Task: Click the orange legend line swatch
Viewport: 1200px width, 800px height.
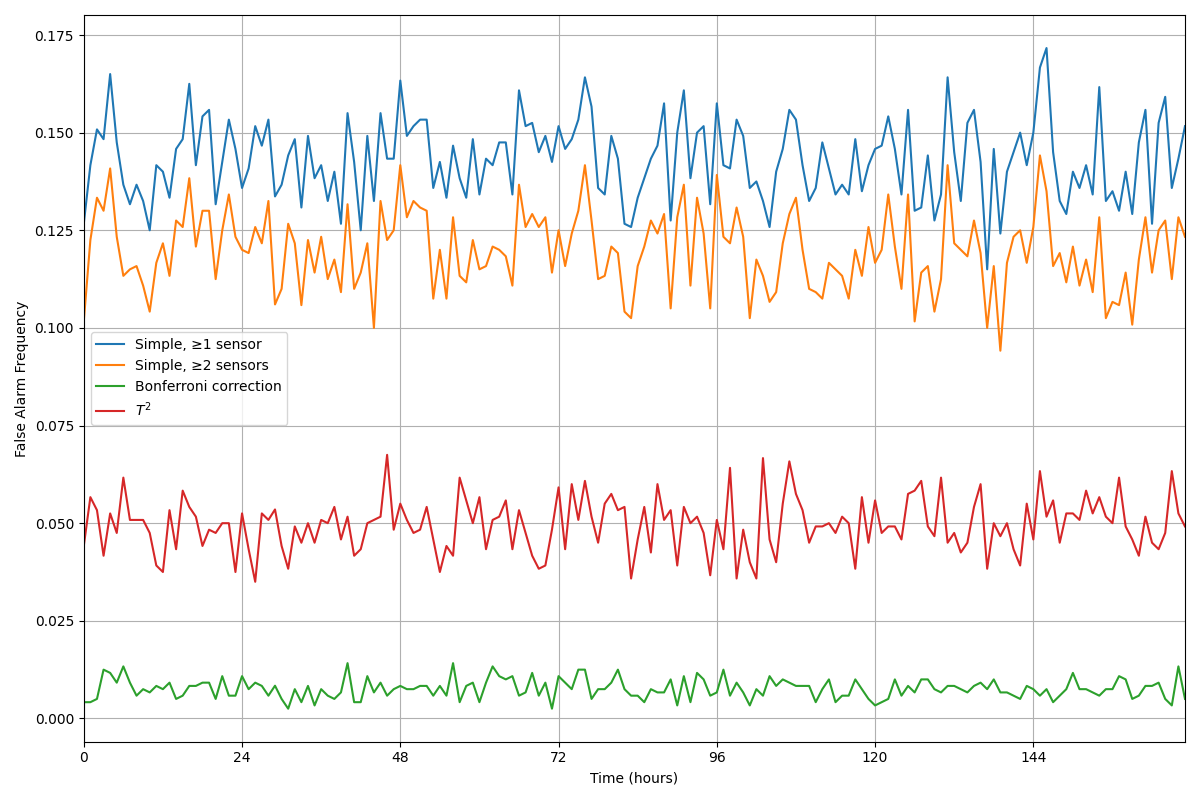Action: pyautogui.click(x=112, y=366)
